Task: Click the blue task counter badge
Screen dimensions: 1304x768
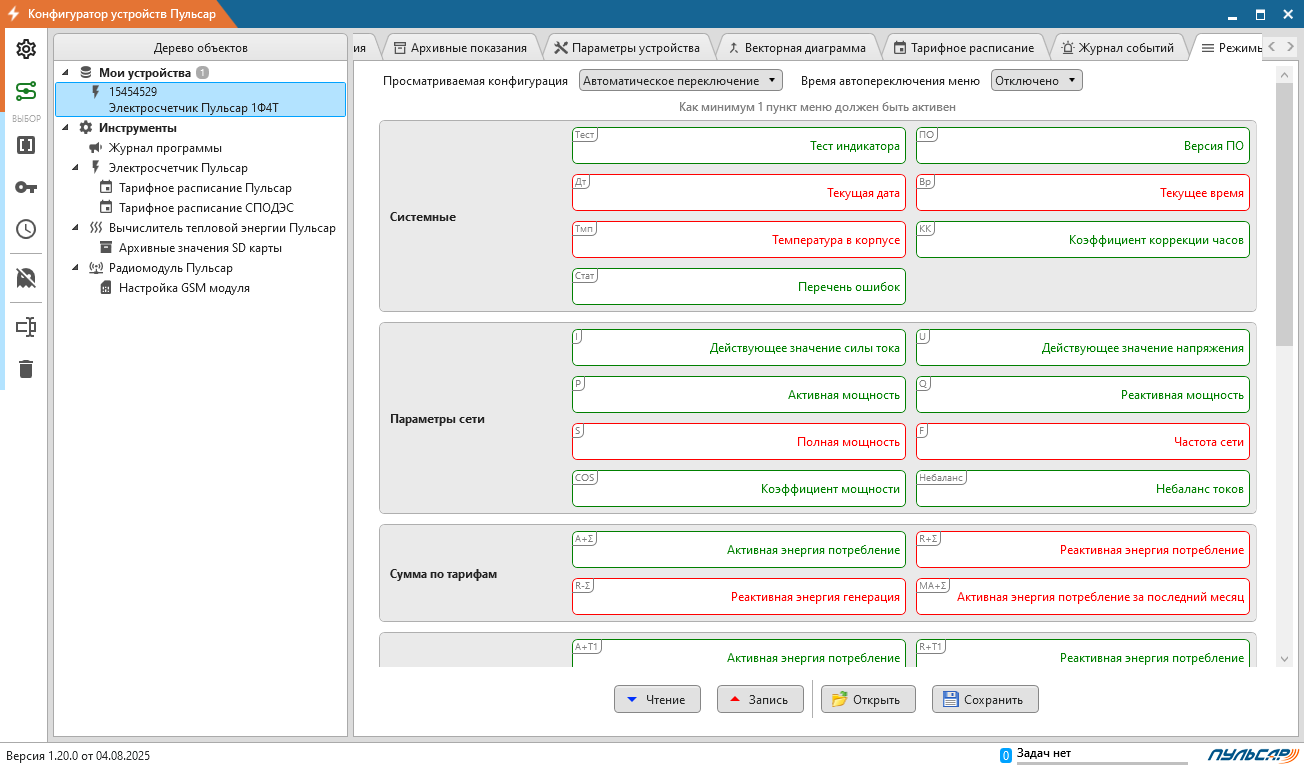Action: [1006, 755]
